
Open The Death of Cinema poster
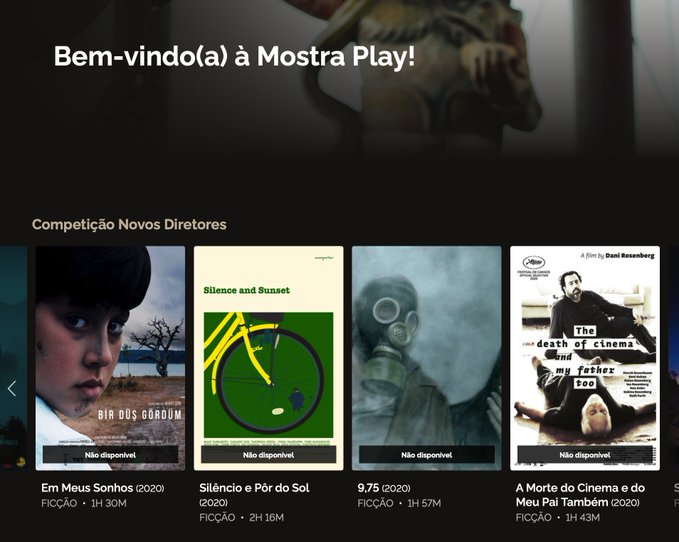[x=585, y=358]
